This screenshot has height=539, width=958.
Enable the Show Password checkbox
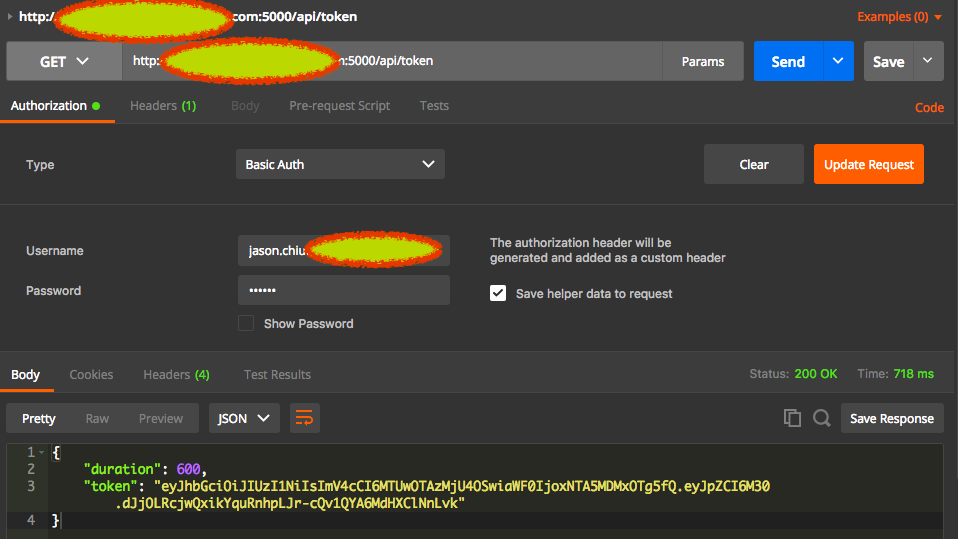click(x=246, y=323)
